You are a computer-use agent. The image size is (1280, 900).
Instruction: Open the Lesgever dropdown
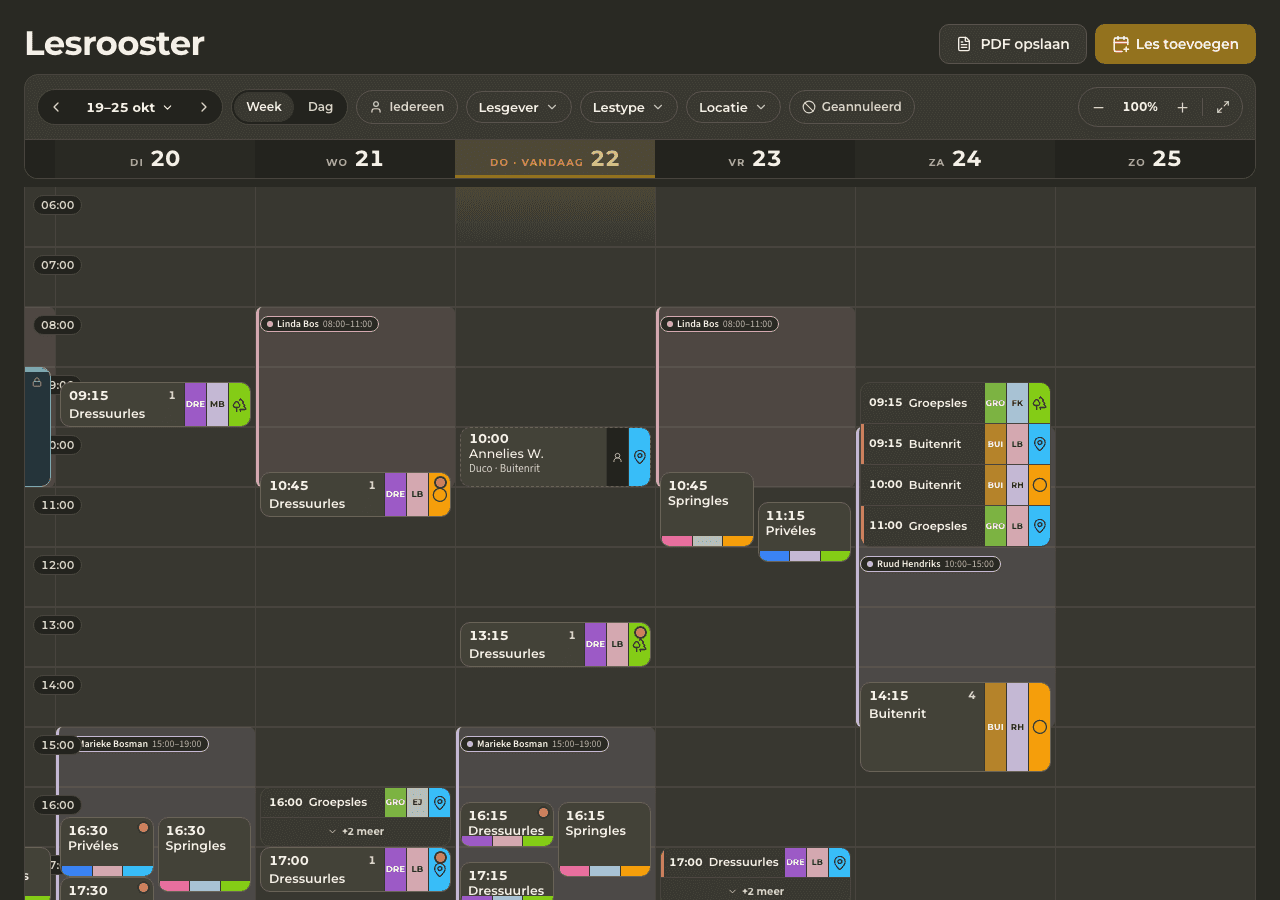pyautogui.click(x=519, y=107)
